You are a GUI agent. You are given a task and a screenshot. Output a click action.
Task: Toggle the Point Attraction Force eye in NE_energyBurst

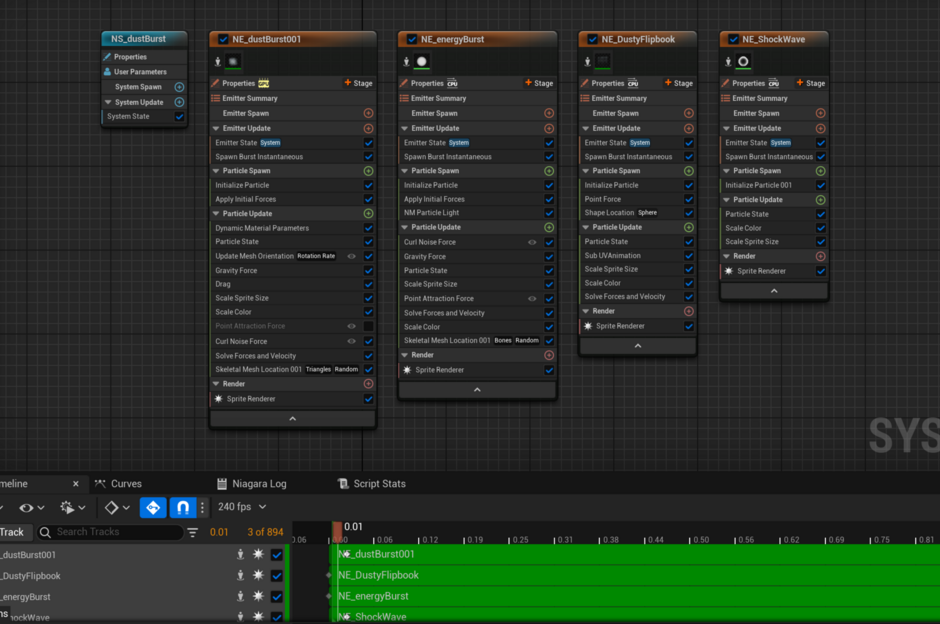[532, 299]
